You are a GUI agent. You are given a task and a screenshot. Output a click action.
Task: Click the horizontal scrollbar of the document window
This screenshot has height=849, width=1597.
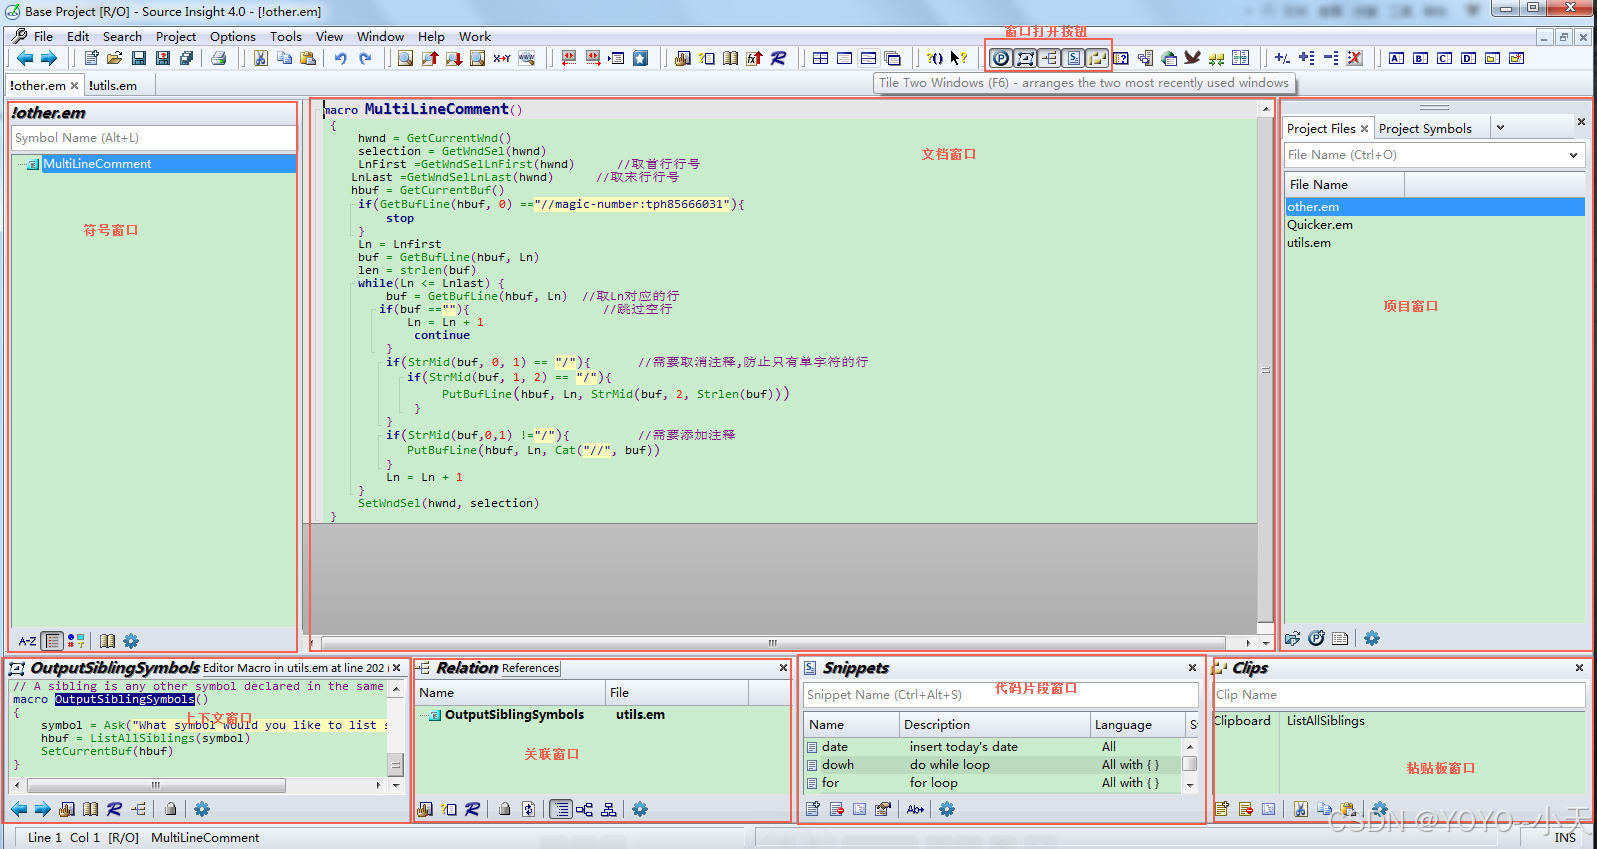(x=772, y=643)
